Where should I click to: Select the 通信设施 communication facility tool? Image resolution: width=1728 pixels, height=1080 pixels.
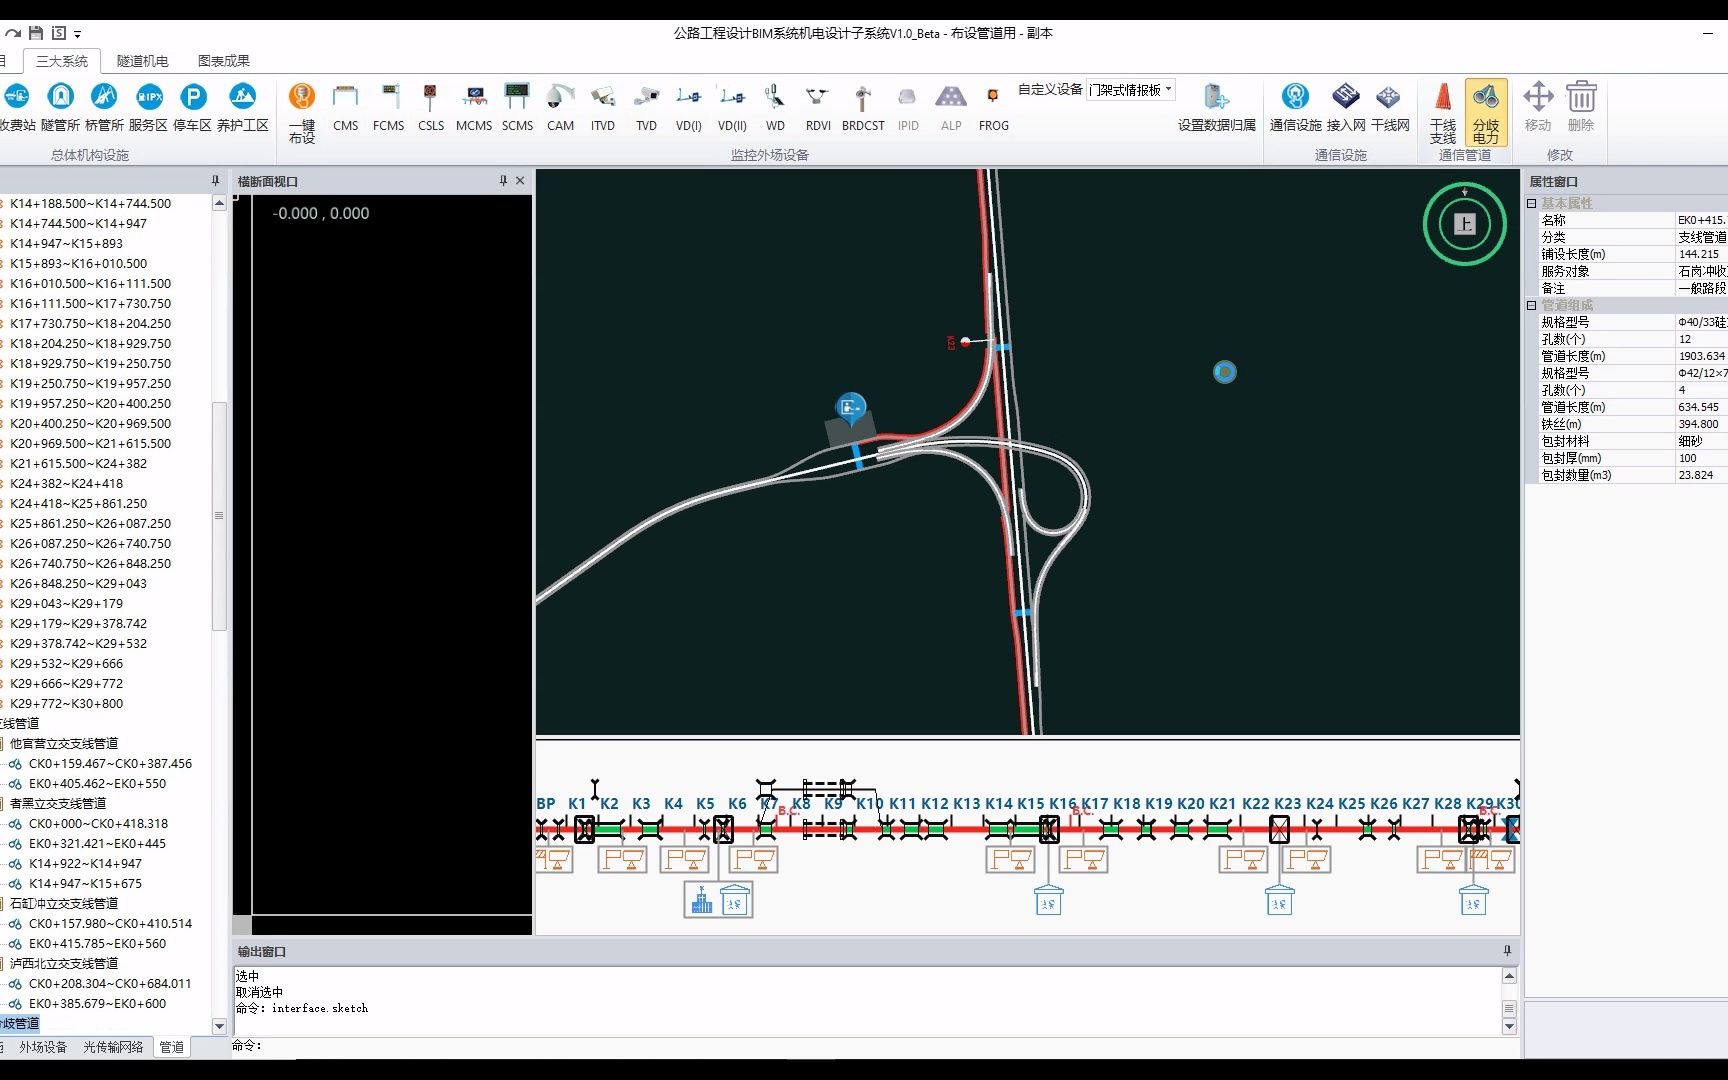(x=1295, y=107)
